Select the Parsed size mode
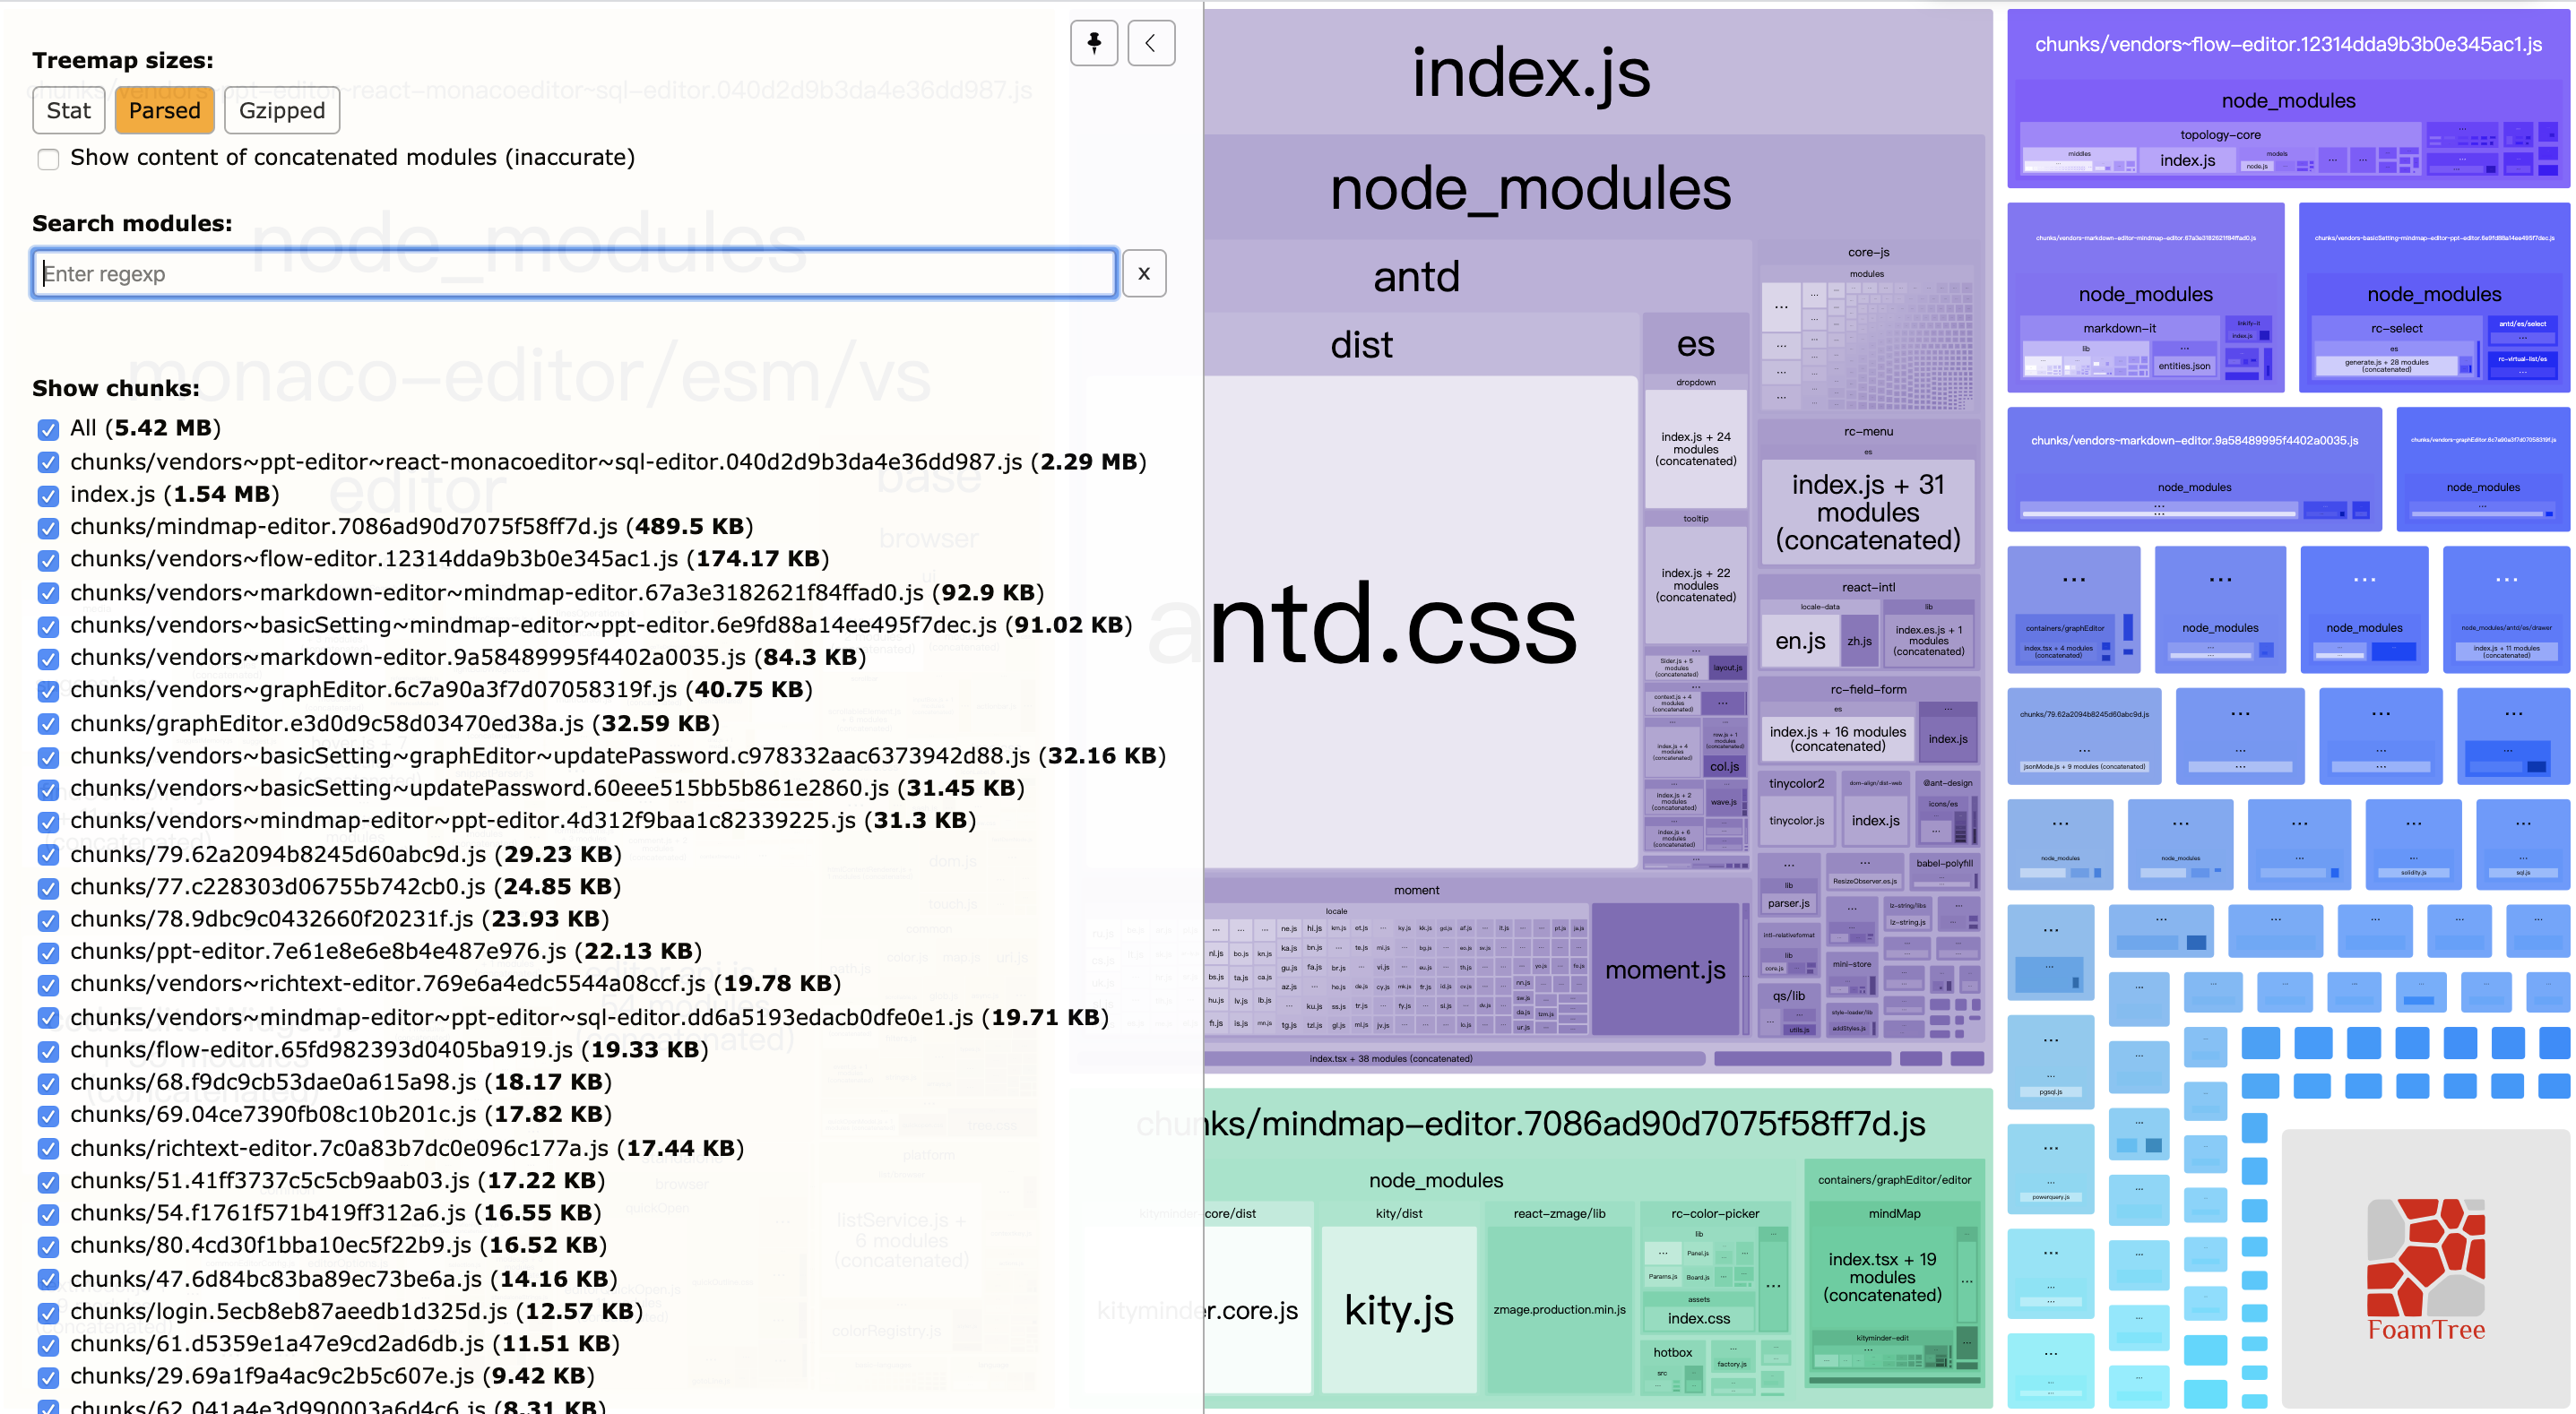The image size is (2576, 1414). (164, 110)
